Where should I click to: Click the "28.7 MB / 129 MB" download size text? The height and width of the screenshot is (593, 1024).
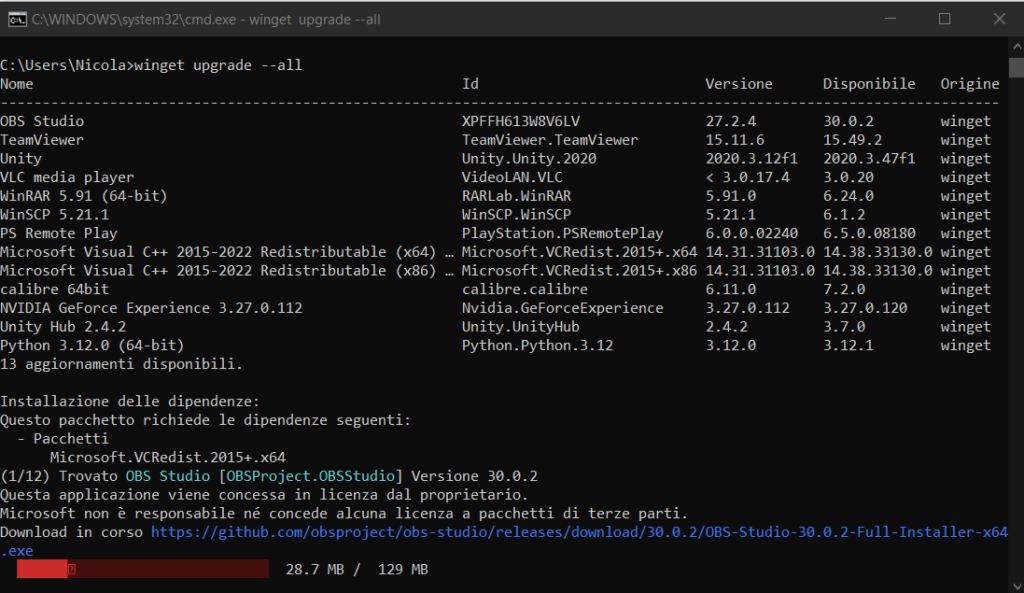coord(357,569)
